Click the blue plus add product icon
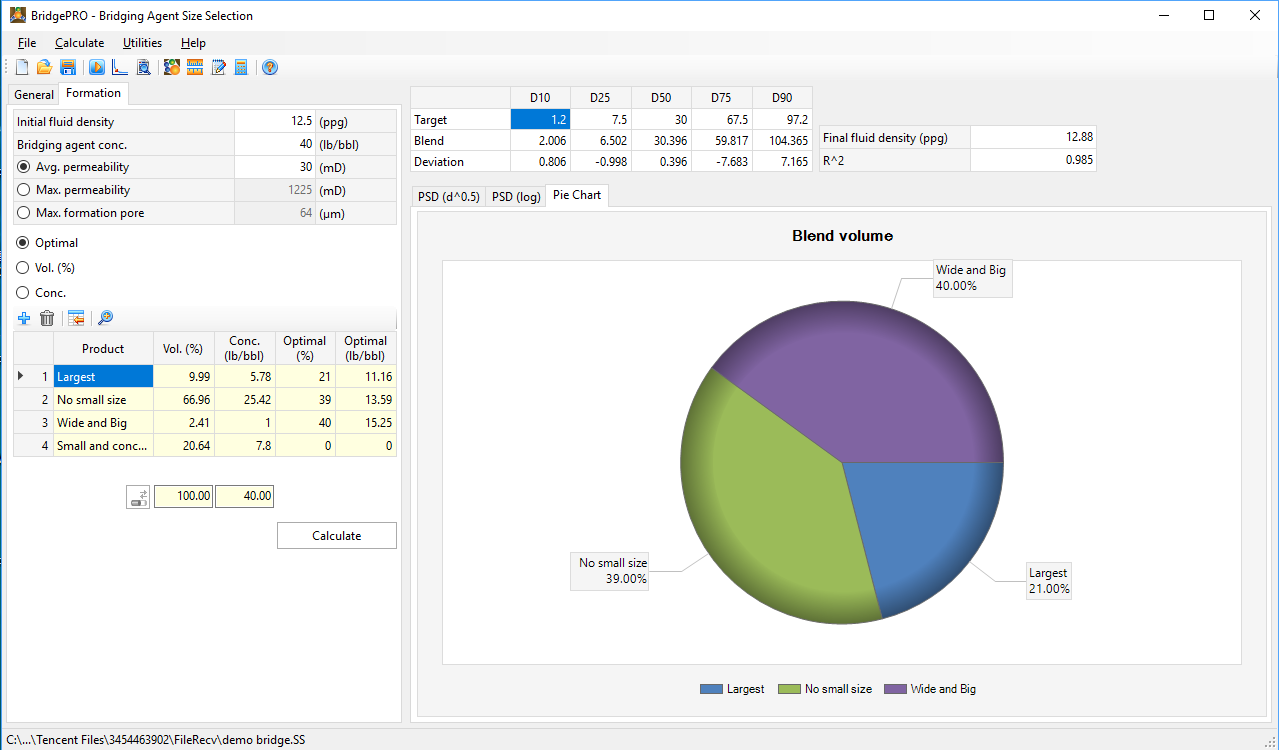This screenshot has width=1279, height=750. click(x=24, y=318)
